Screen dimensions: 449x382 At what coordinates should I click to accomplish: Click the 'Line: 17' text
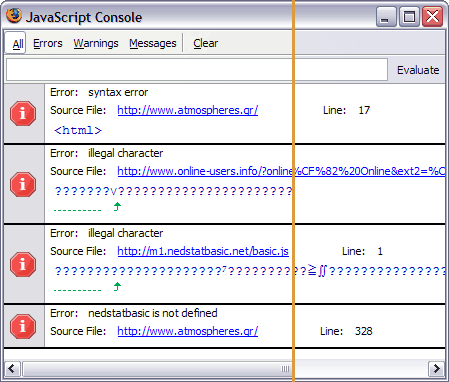pyautogui.click(x=346, y=110)
